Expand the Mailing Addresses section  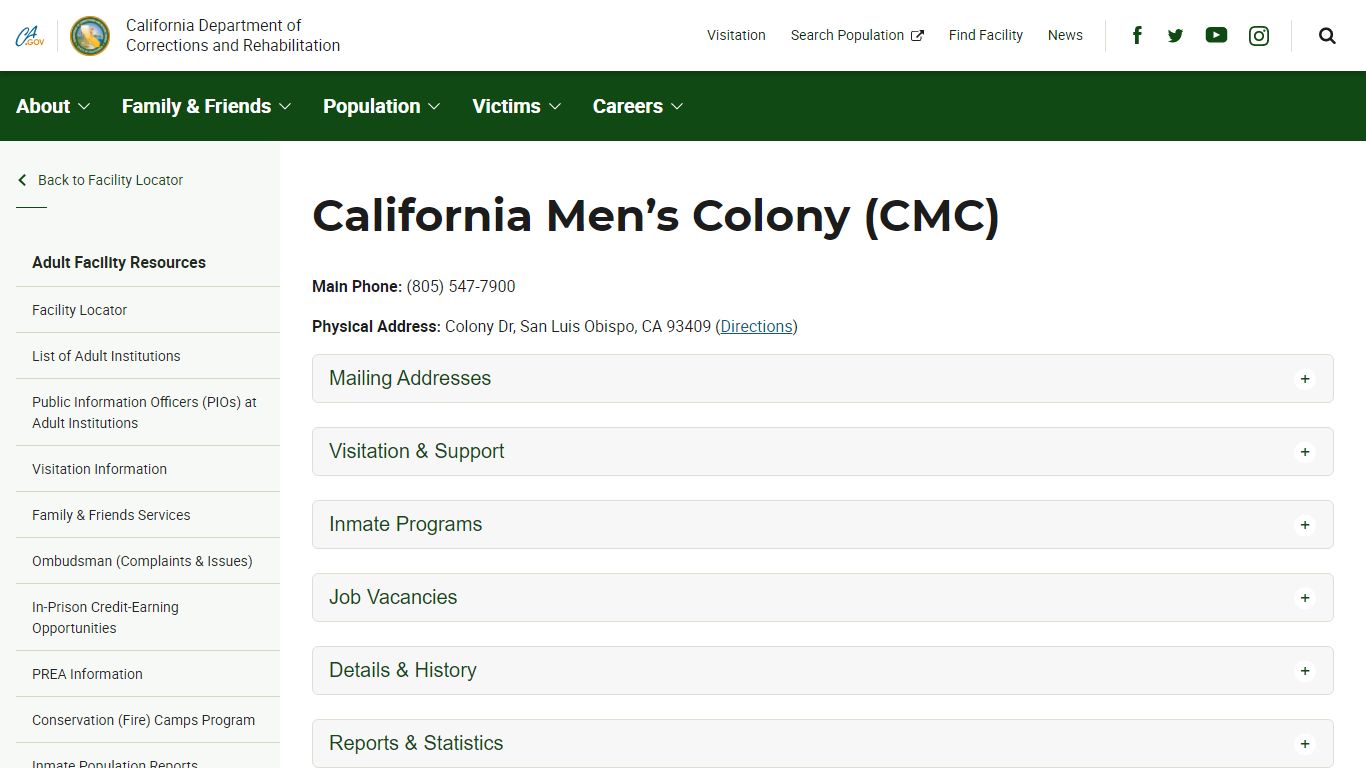pyautogui.click(x=822, y=378)
